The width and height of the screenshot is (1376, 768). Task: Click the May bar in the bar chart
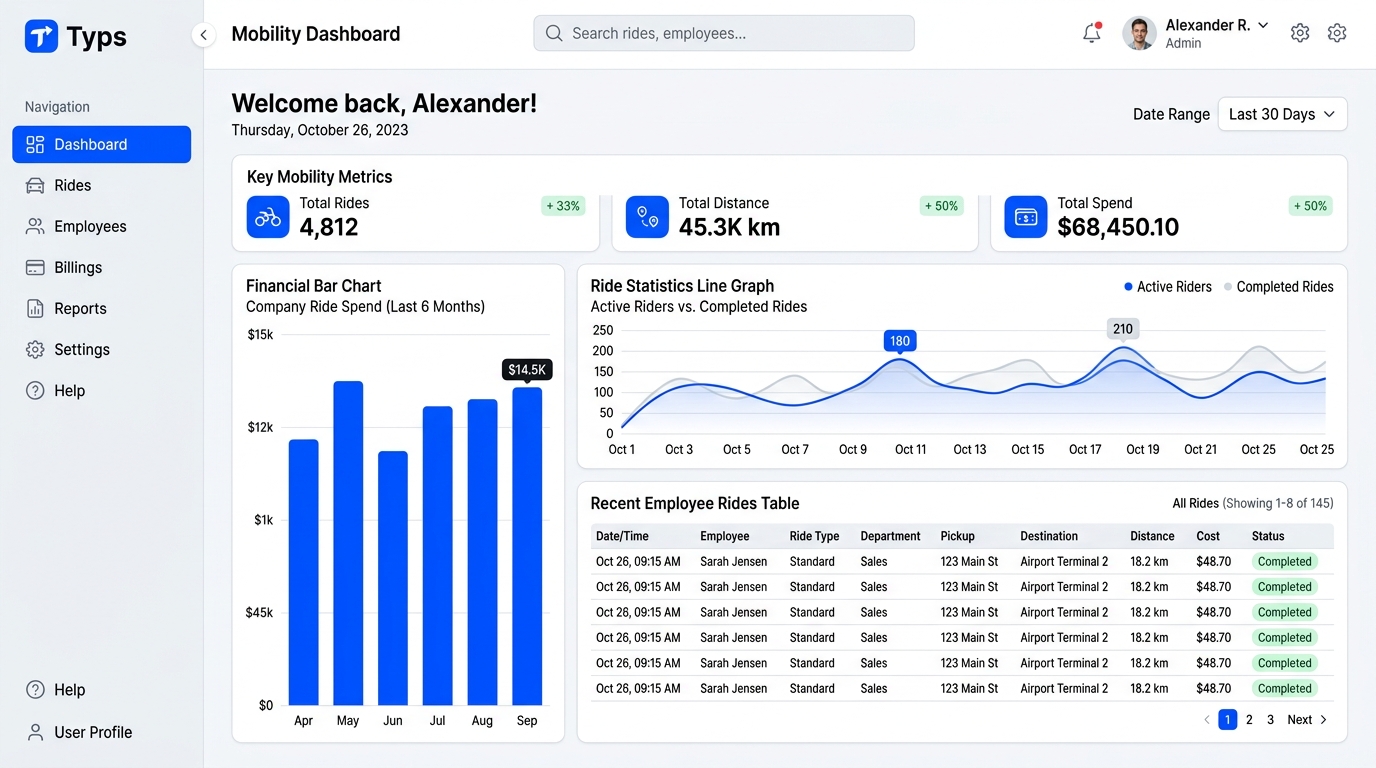348,543
